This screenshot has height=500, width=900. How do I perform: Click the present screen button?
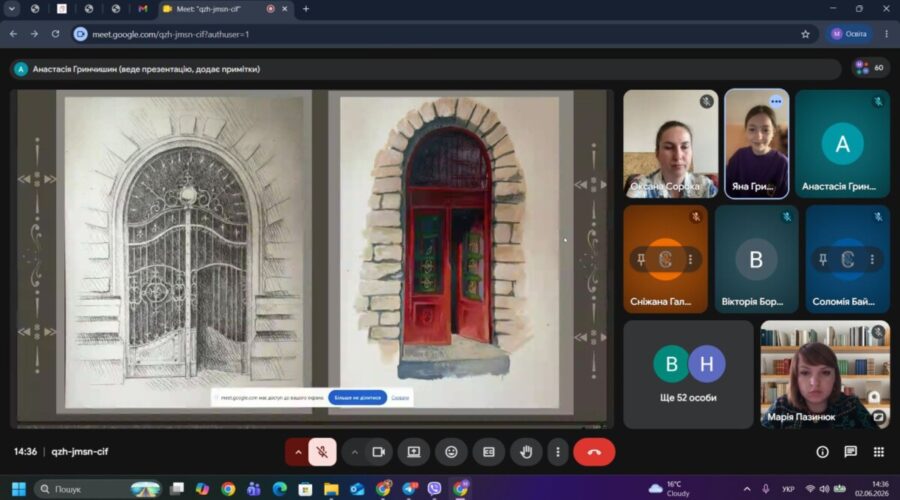(x=414, y=452)
